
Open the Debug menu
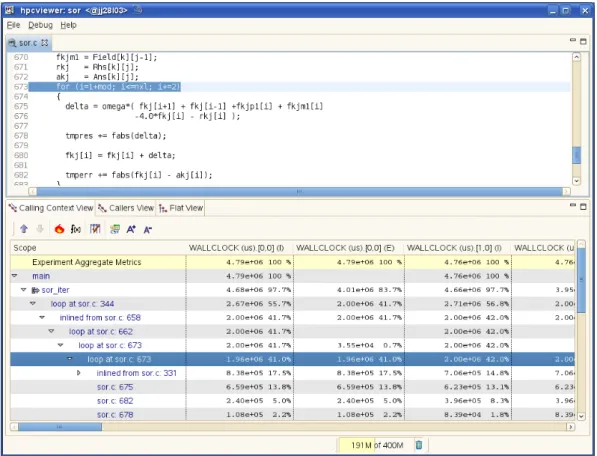pyautogui.click(x=40, y=25)
